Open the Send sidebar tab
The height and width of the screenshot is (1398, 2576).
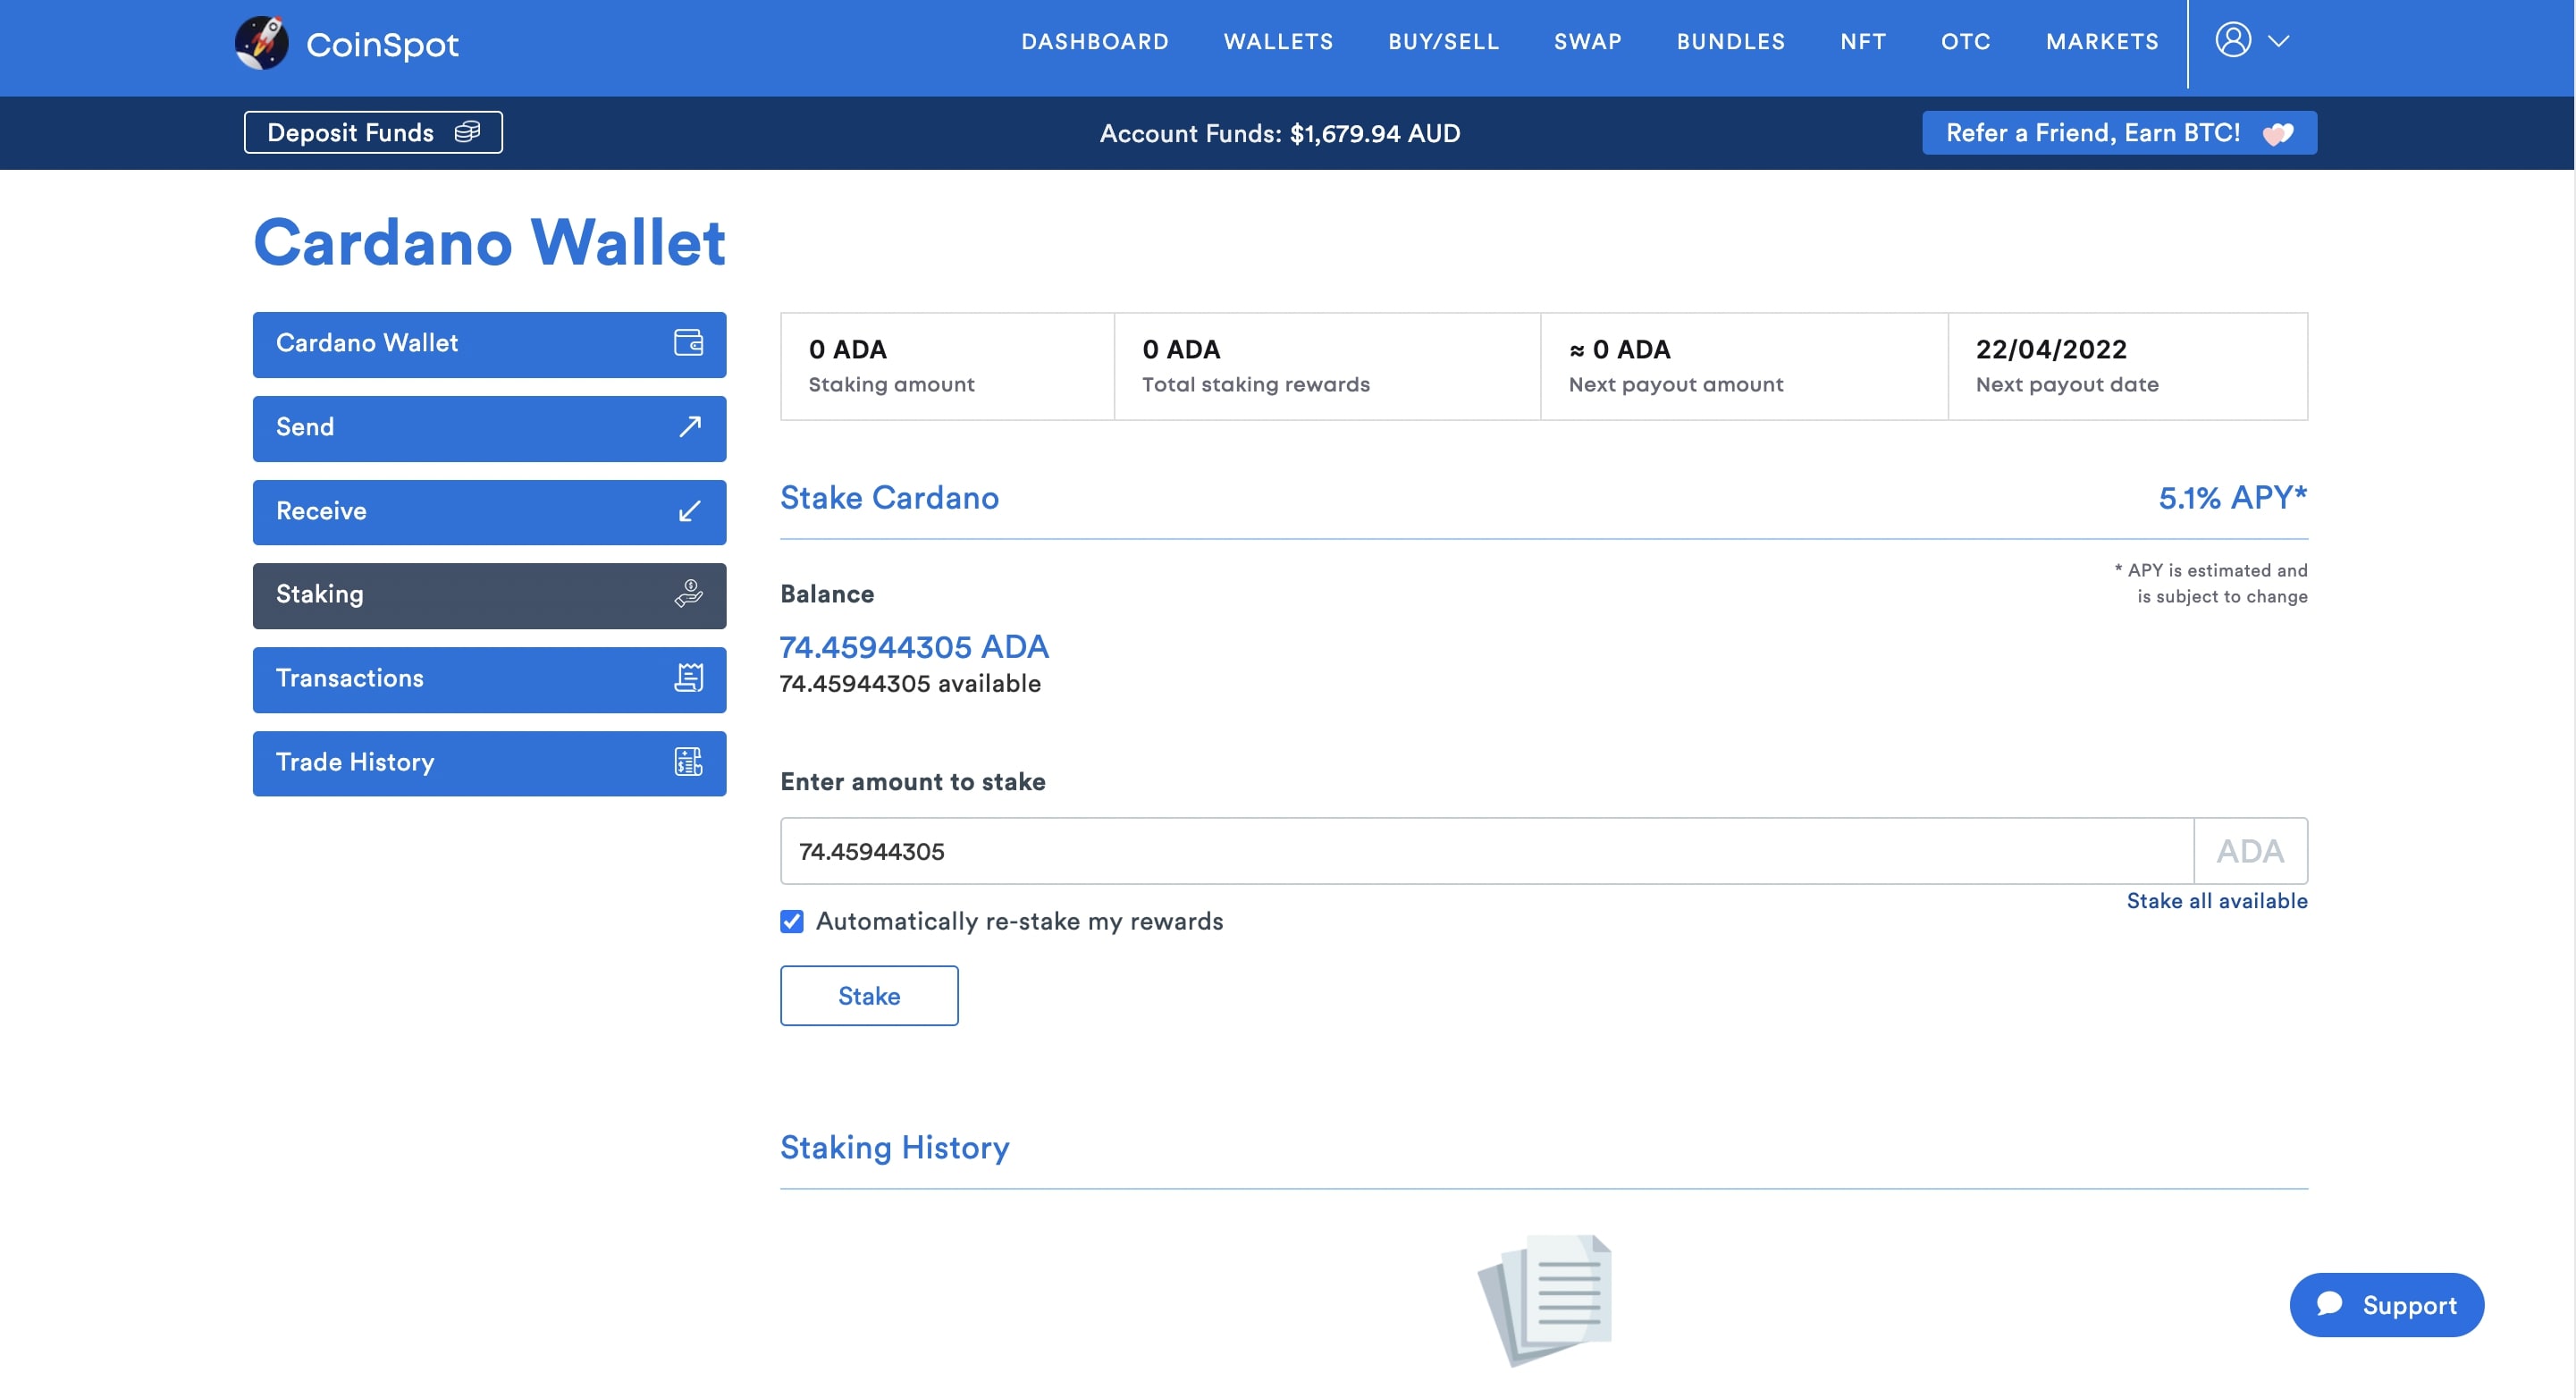[x=489, y=429]
